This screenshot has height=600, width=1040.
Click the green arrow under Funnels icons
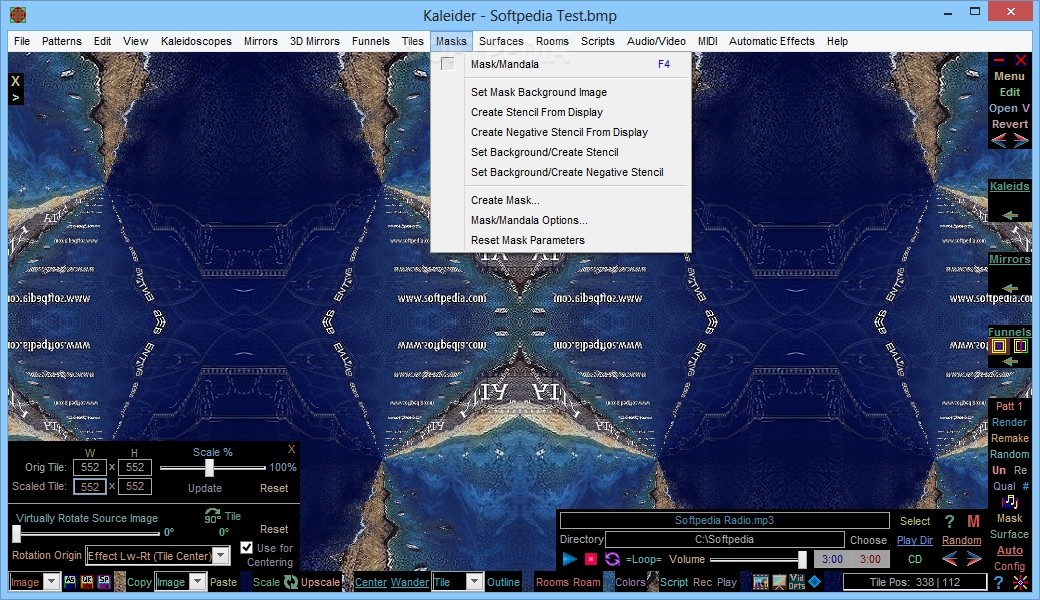pyautogui.click(x=1010, y=361)
